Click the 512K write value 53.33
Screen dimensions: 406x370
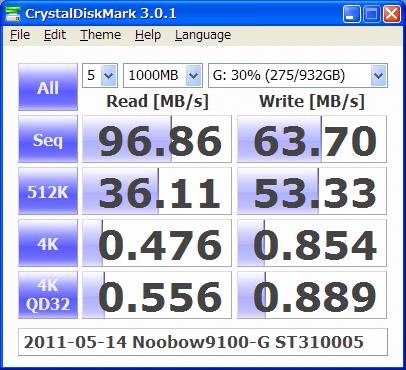[x=312, y=191]
